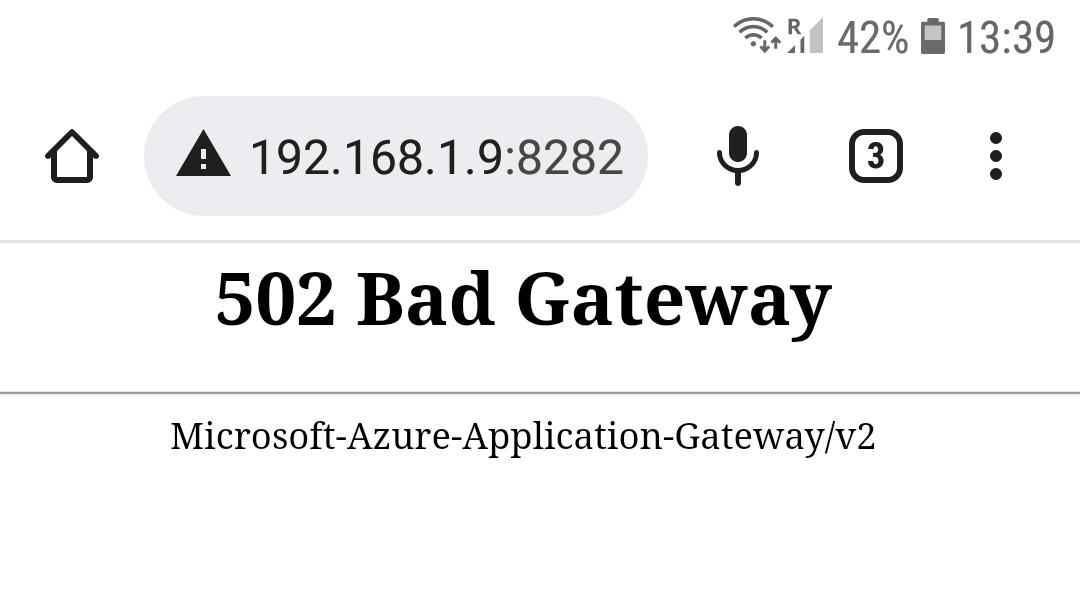Viewport: 1080px width, 606px height.
Task: Tap the Home icon in the browser toolbar
Action: coord(70,156)
